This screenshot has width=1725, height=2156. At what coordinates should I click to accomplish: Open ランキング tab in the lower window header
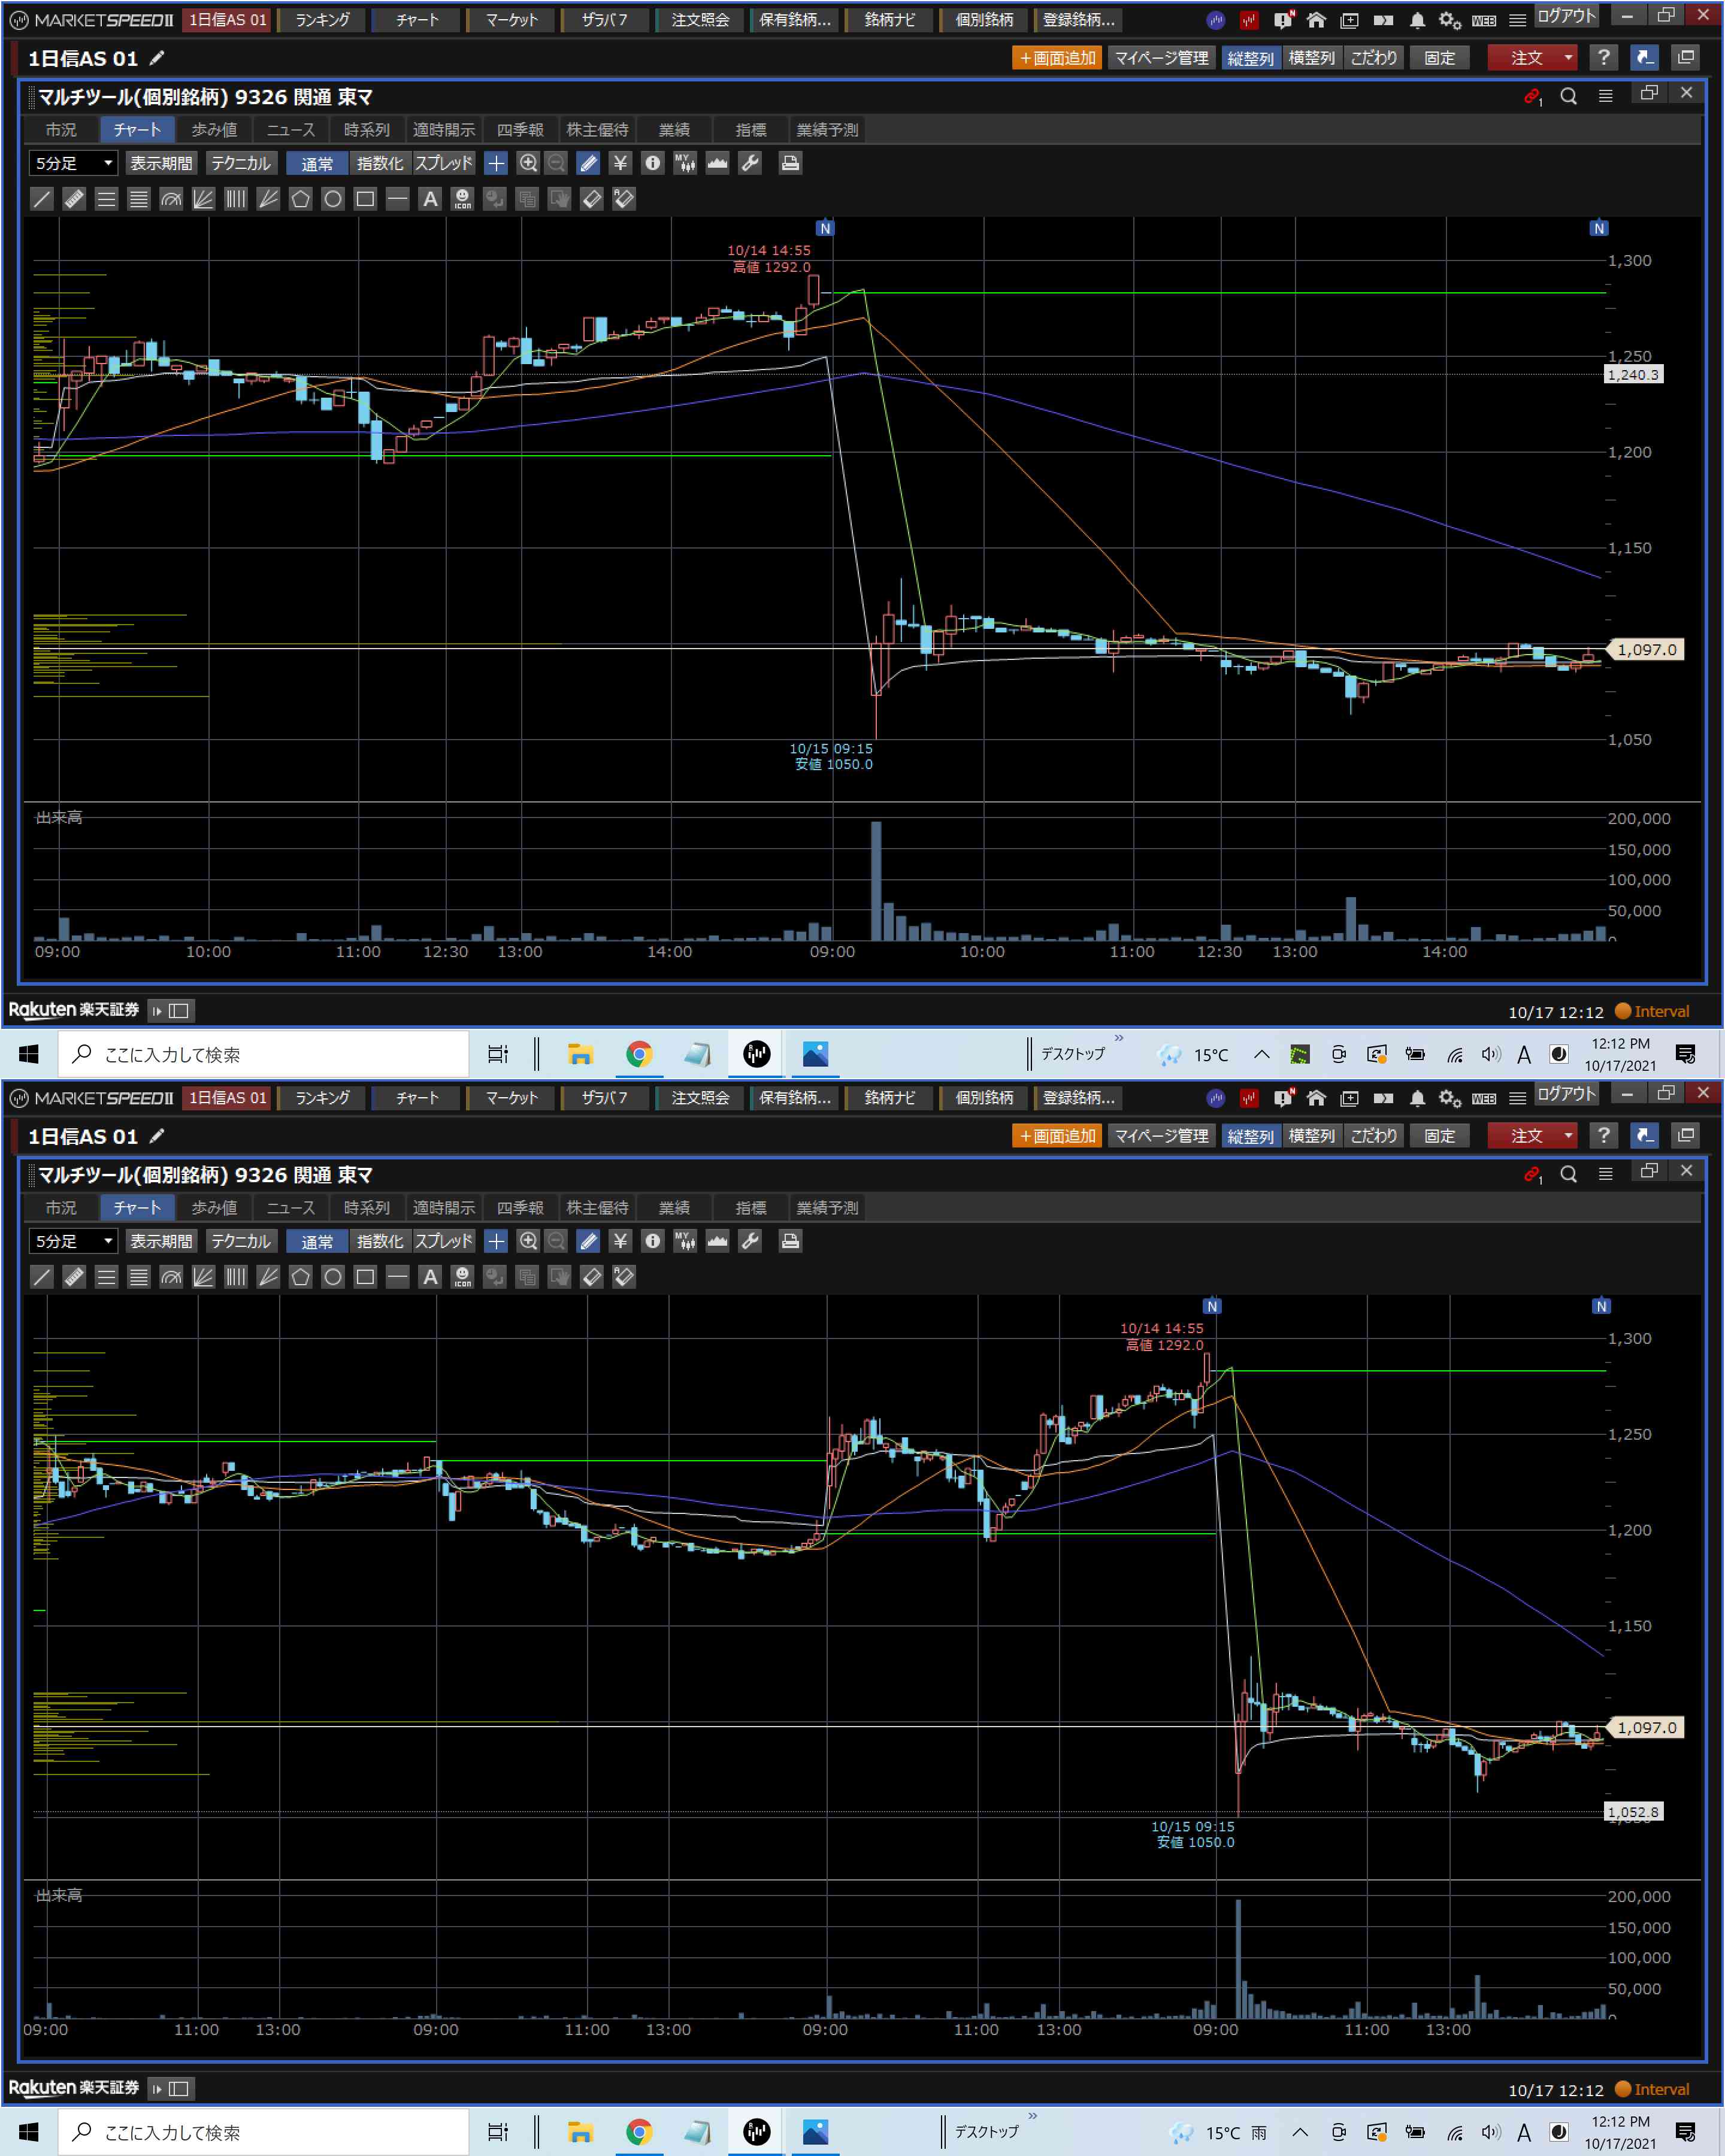[322, 1098]
